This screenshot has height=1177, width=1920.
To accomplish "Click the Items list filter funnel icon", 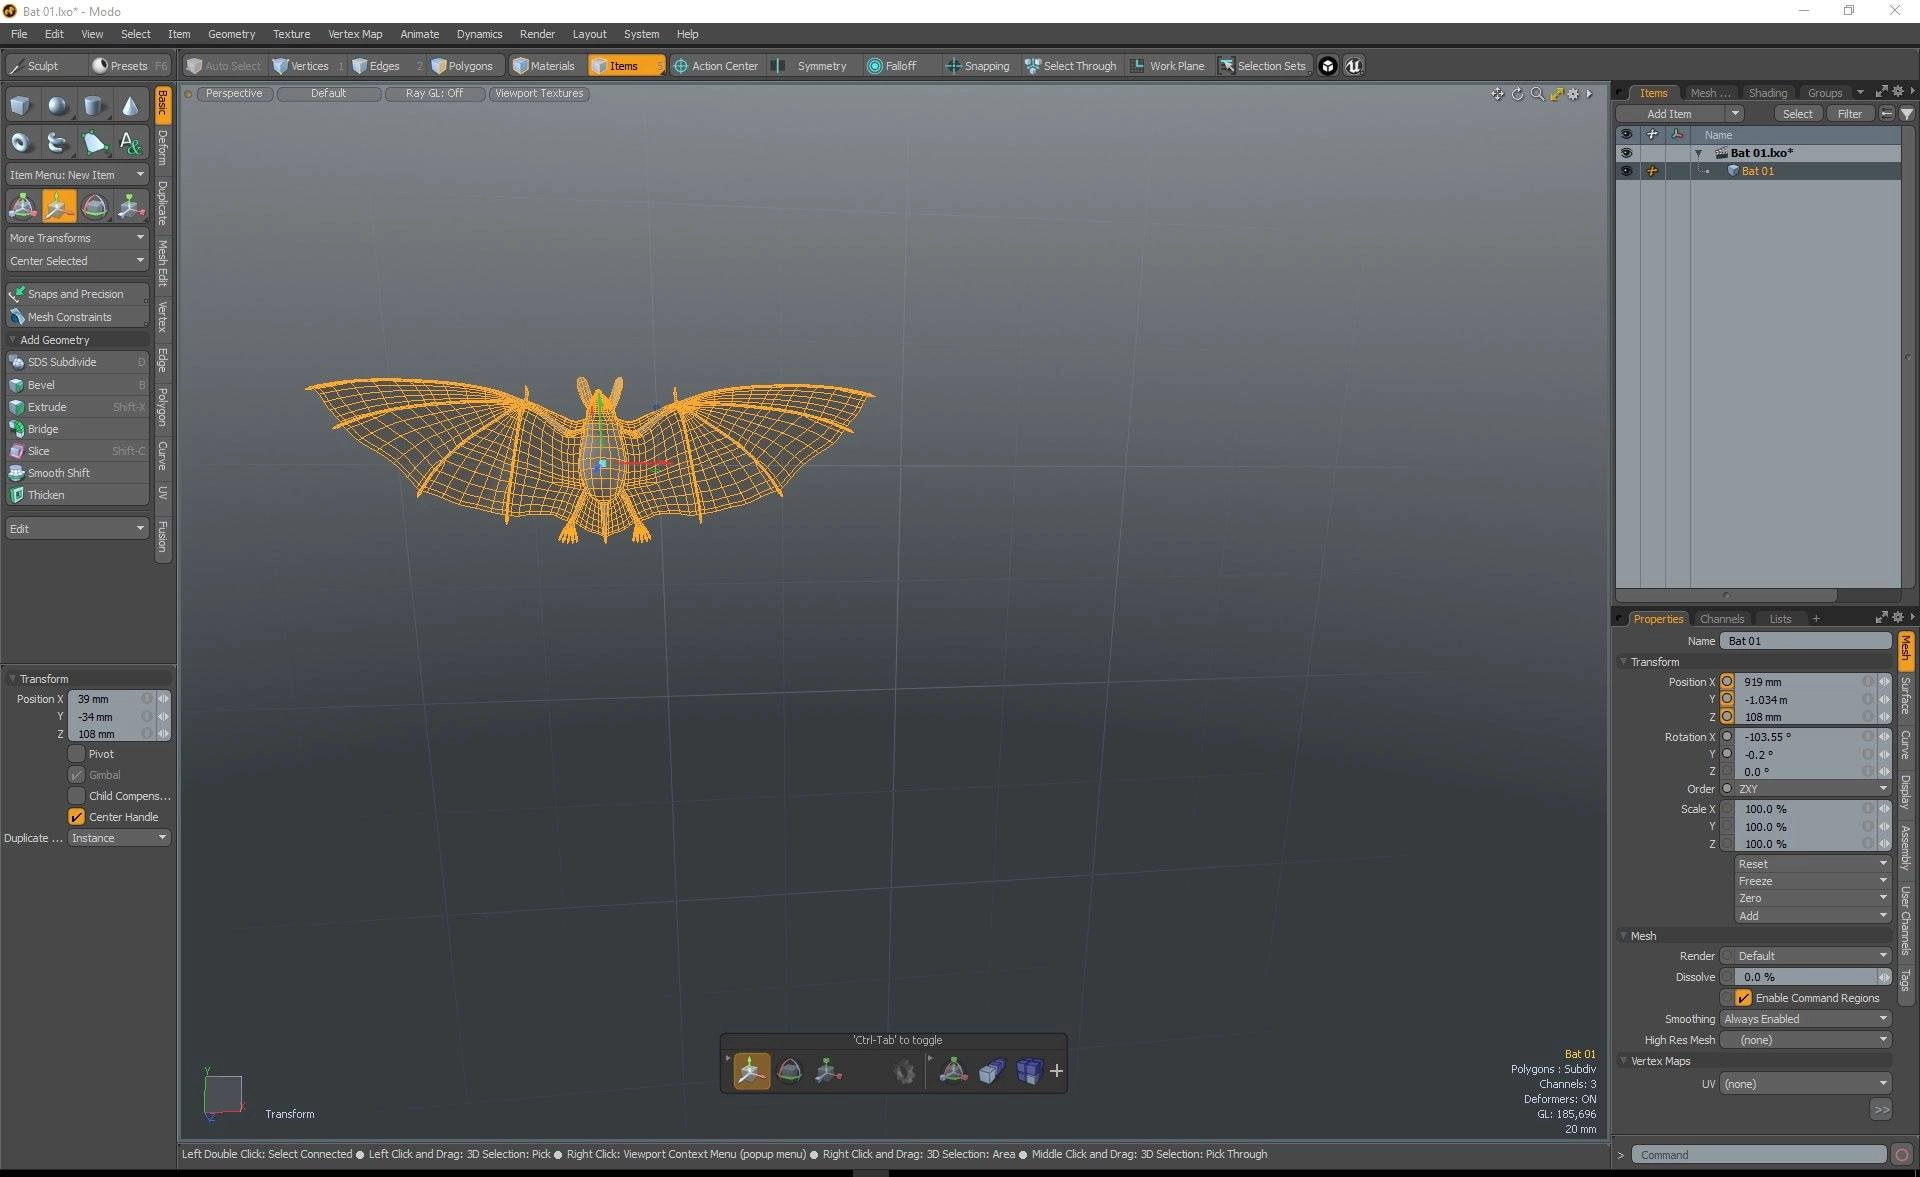I will pos(1906,114).
